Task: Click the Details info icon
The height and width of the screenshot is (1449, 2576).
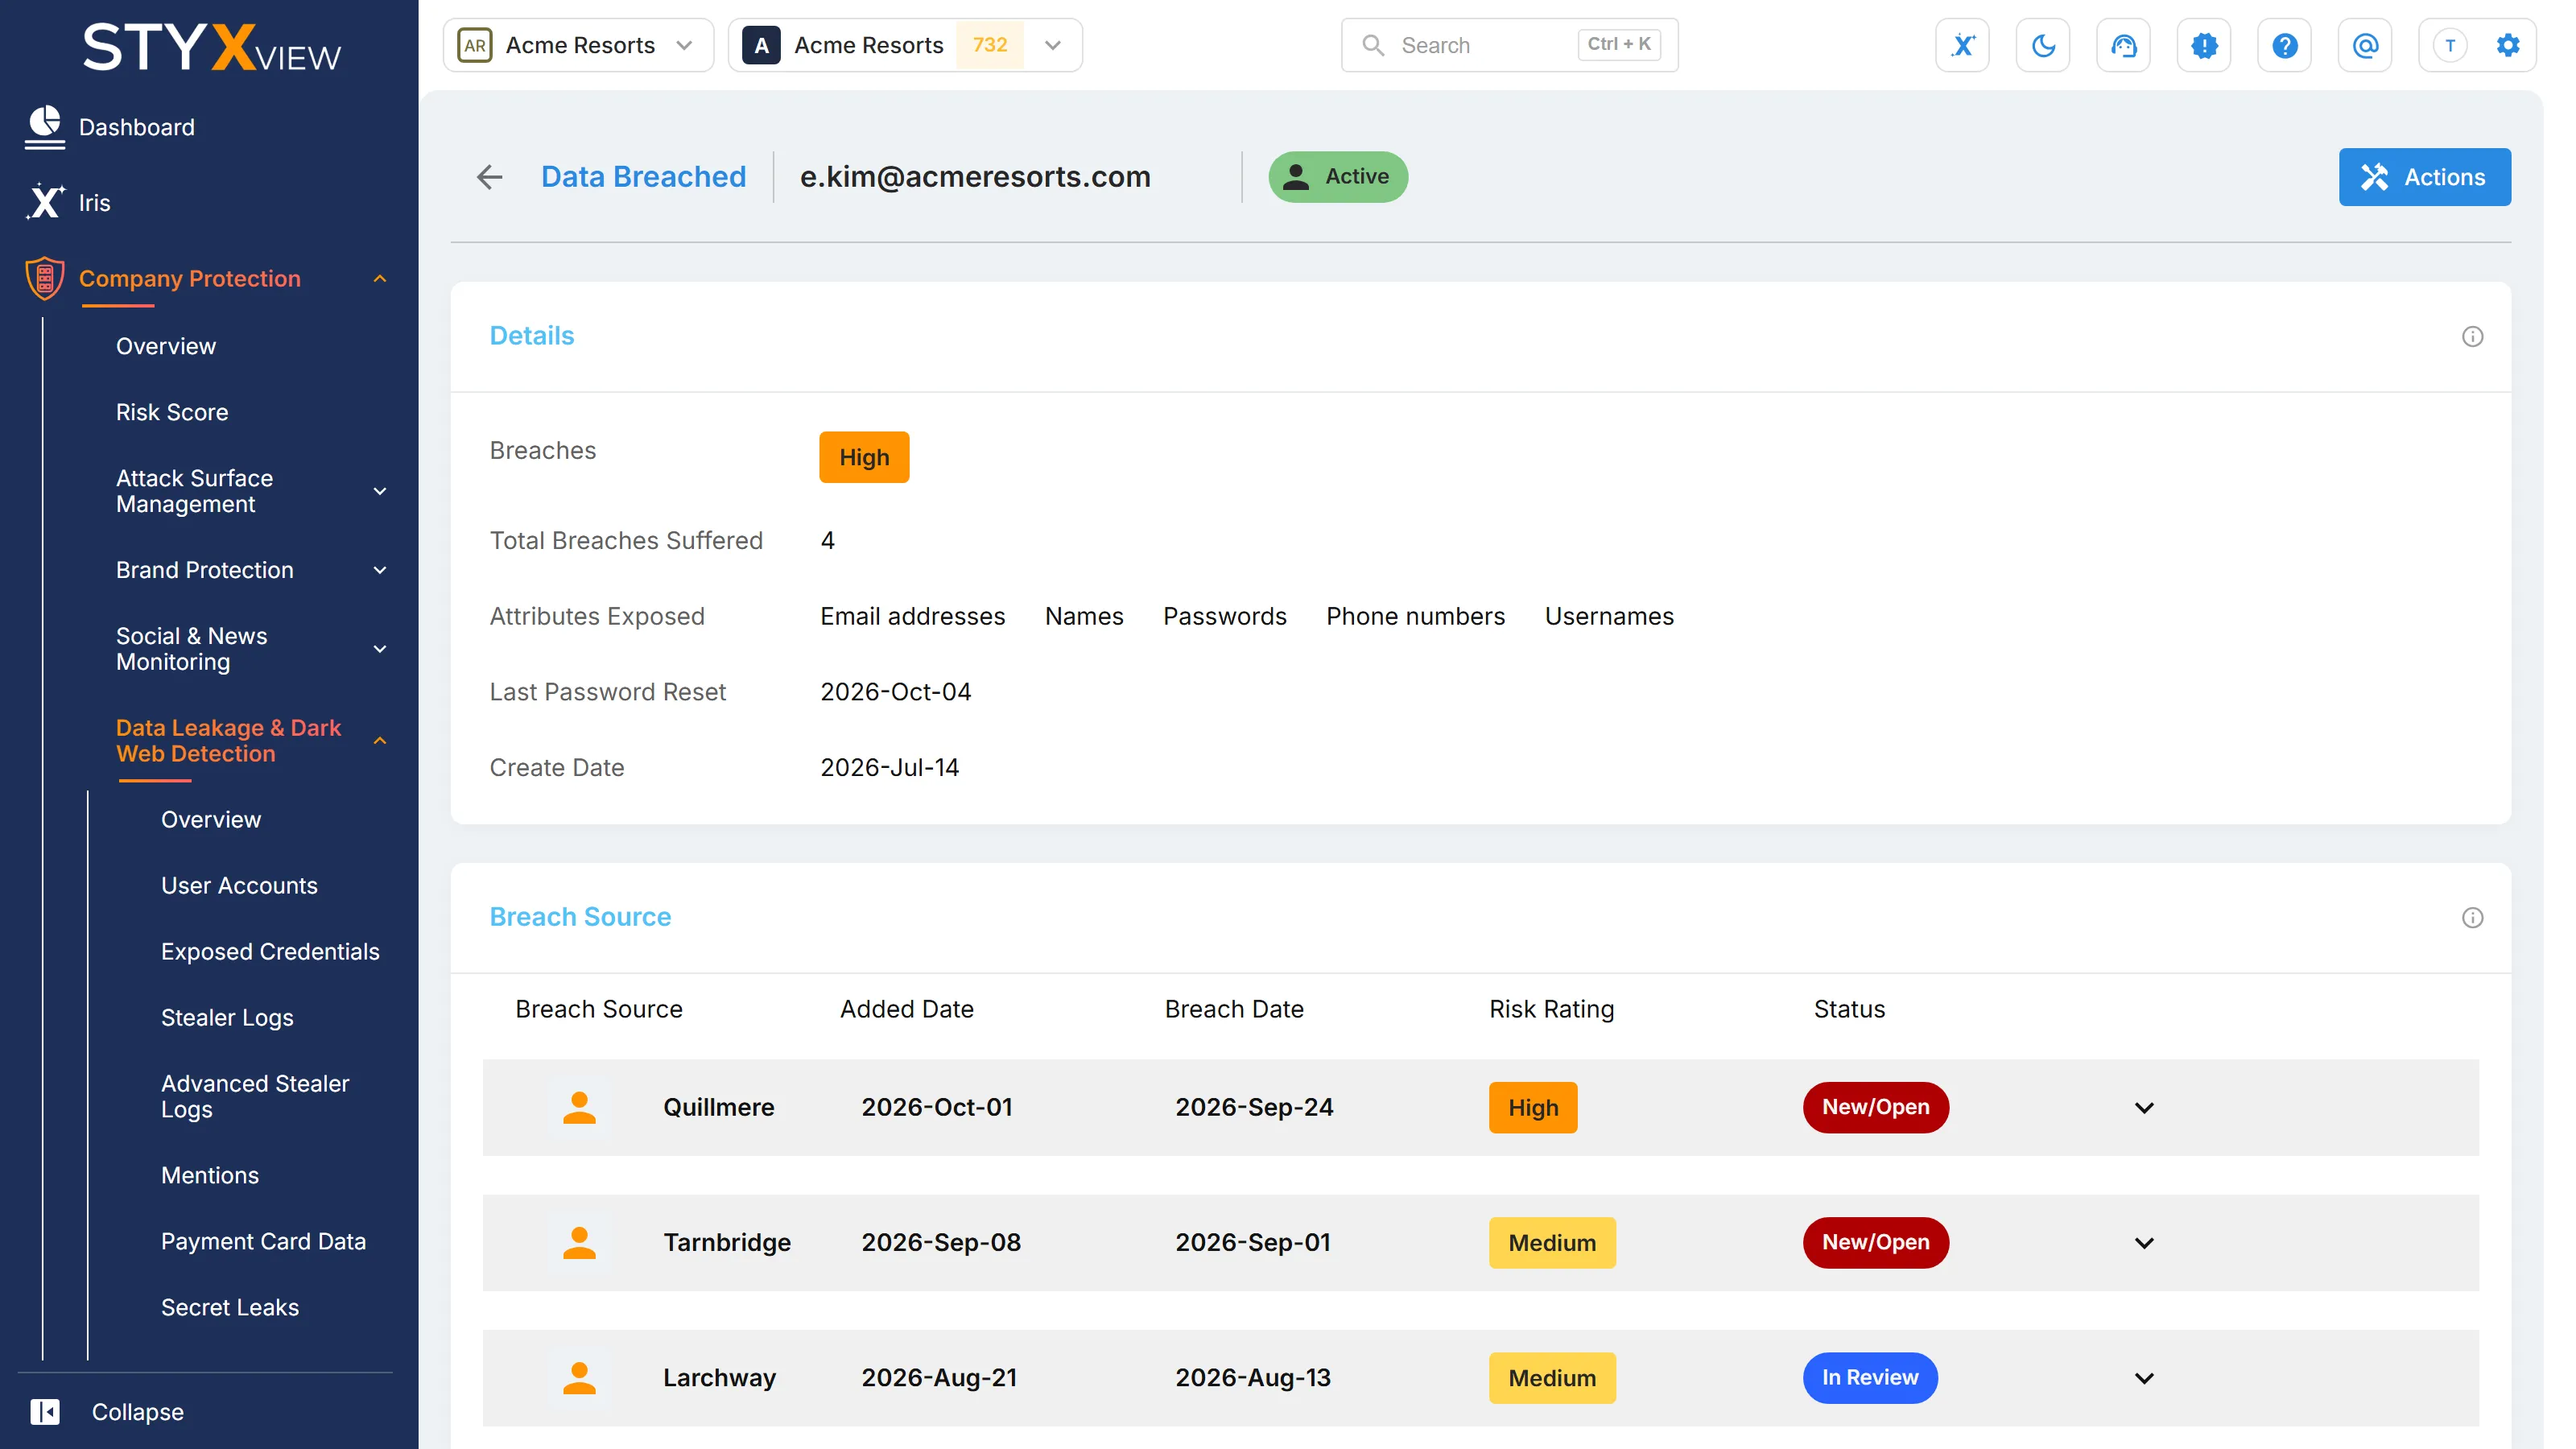Action: pyautogui.click(x=2472, y=336)
